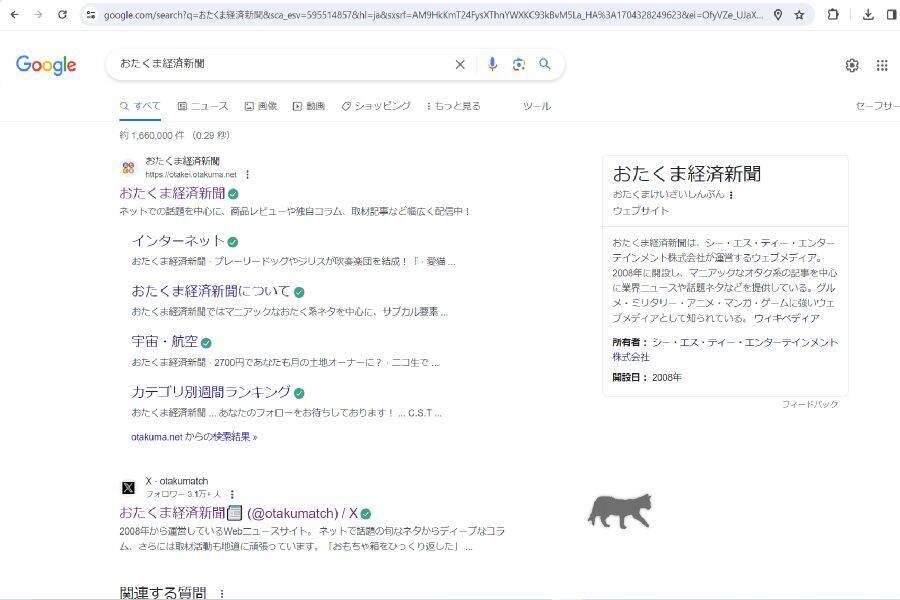The width and height of the screenshot is (900, 600).
Task: Open quick settings via the gear icon
Action: [x=851, y=65]
